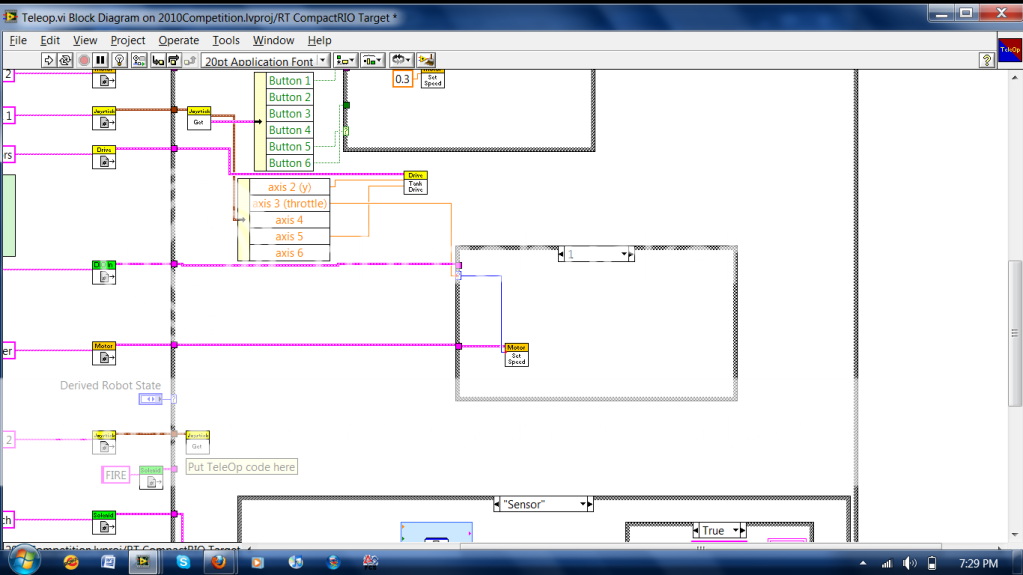Open the 20pt Application Font dropdown
Image resolution: width=1023 pixels, height=575 pixels.
265,61
